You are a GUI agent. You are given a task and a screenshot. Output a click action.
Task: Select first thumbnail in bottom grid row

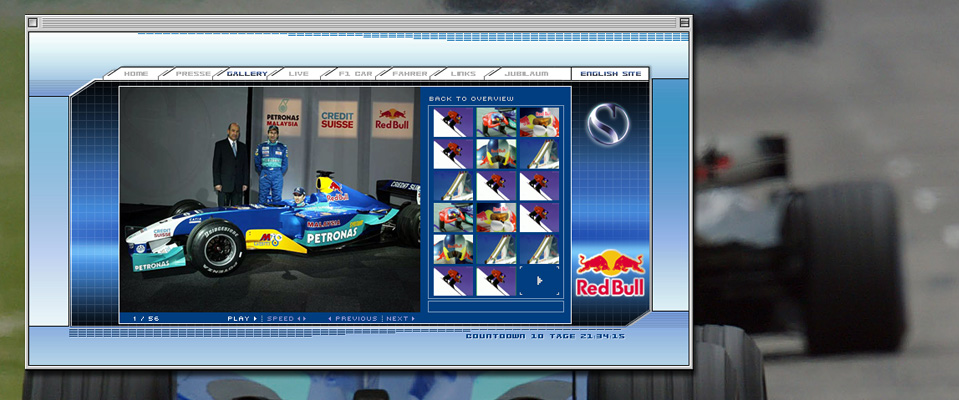click(453, 281)
